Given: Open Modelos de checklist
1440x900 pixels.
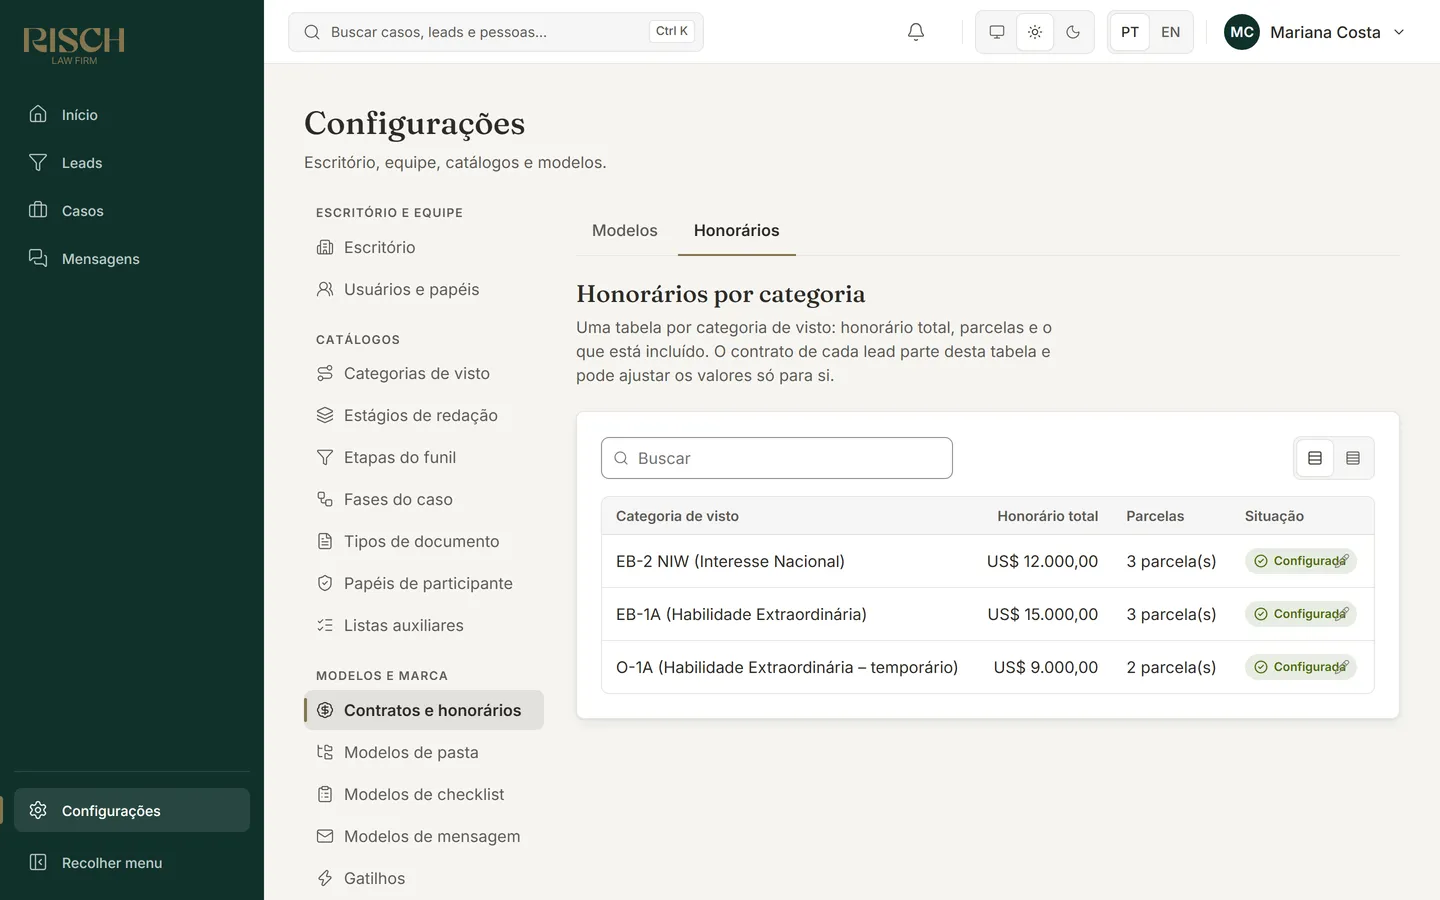Looking at the screenshot, I should 424,794.
